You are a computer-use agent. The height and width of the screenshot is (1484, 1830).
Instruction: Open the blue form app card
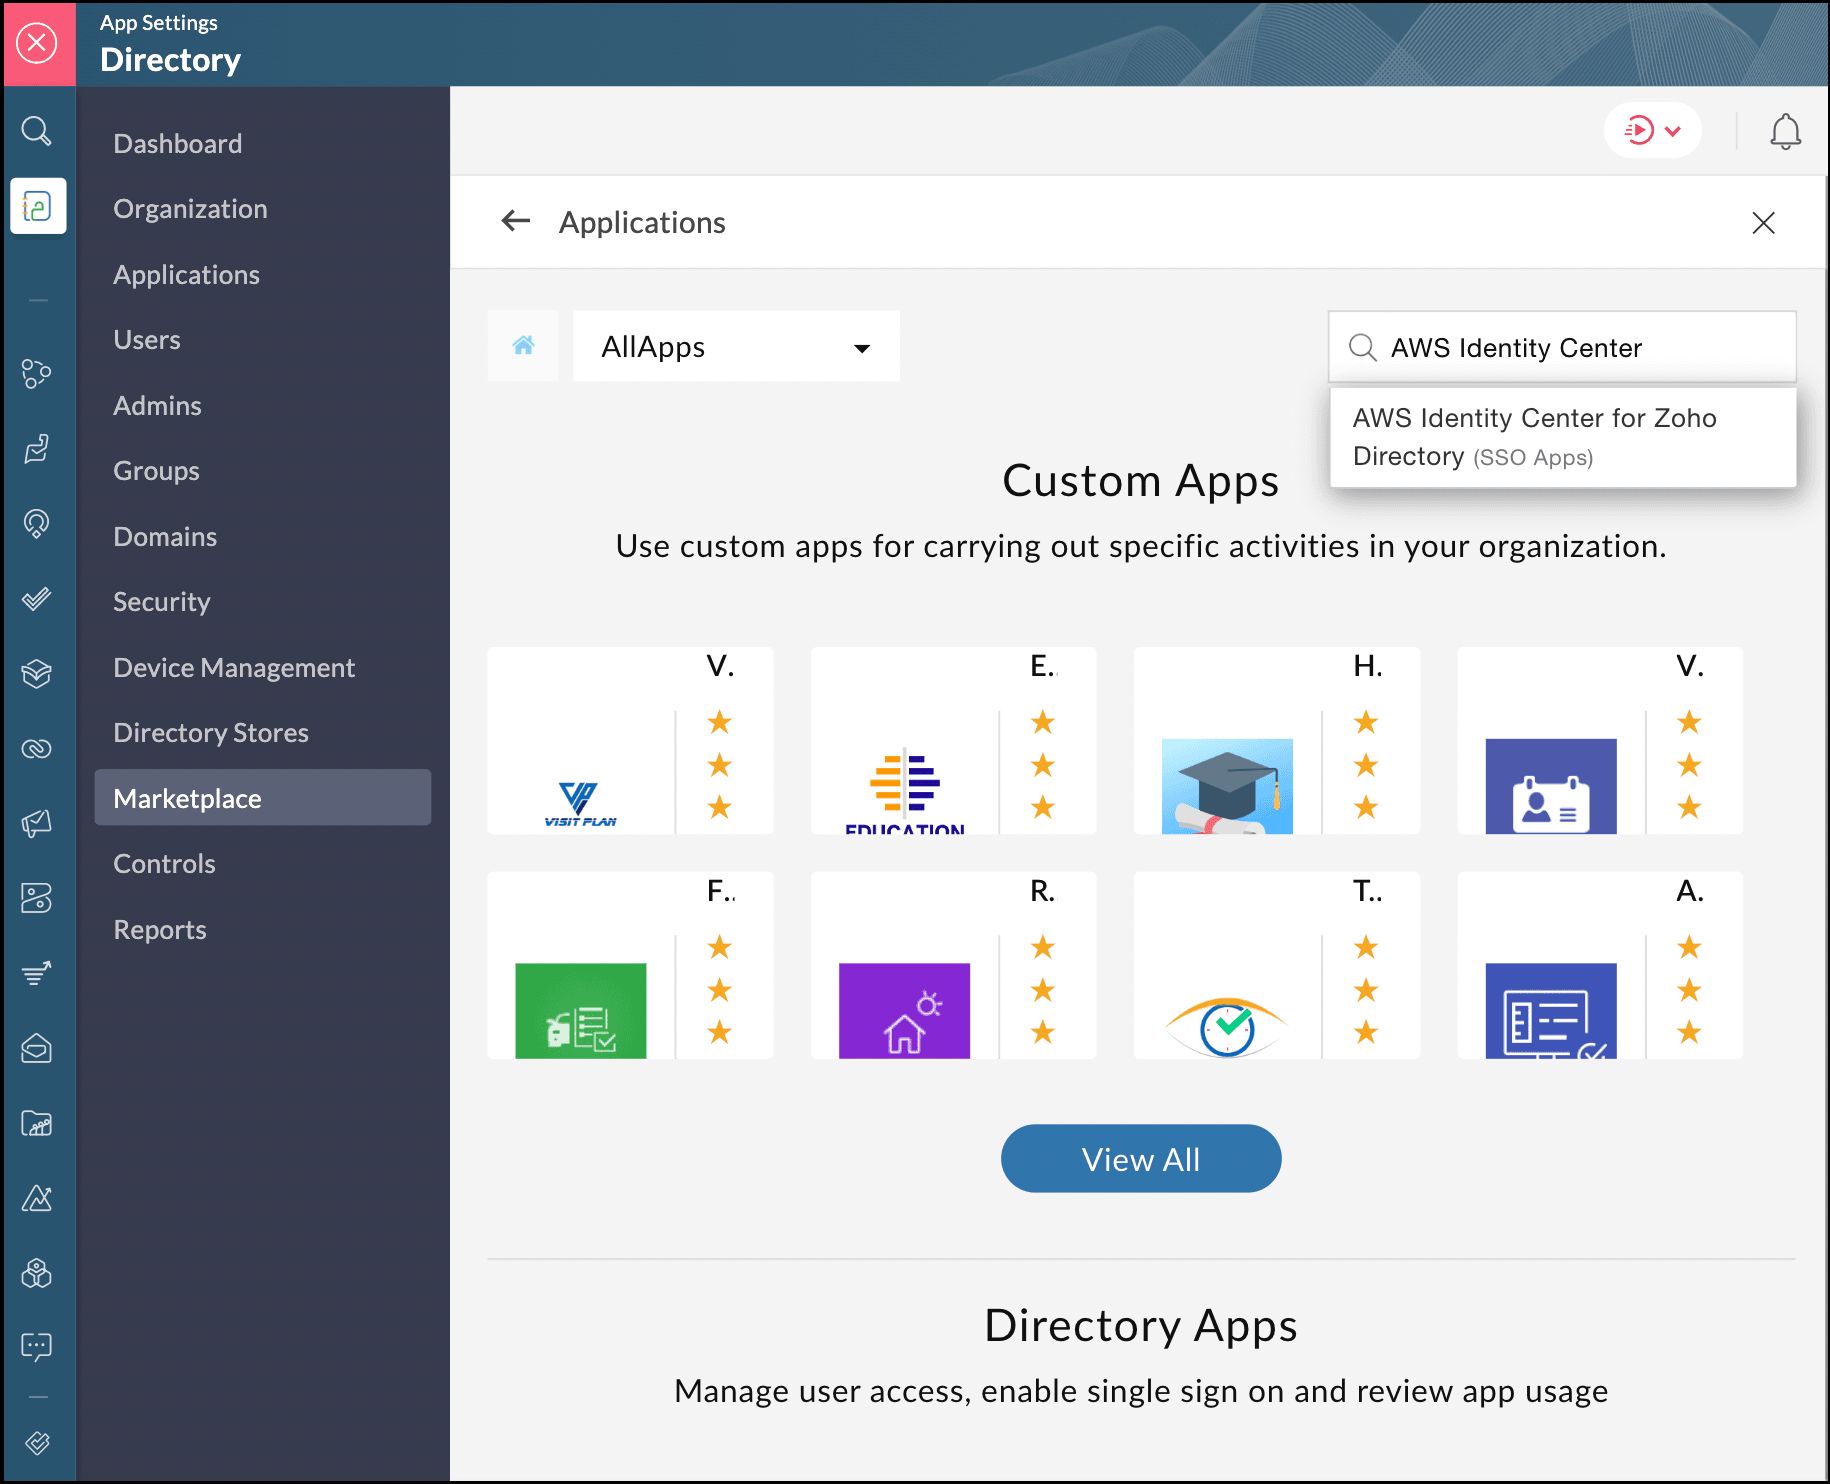coord(1600,965)
